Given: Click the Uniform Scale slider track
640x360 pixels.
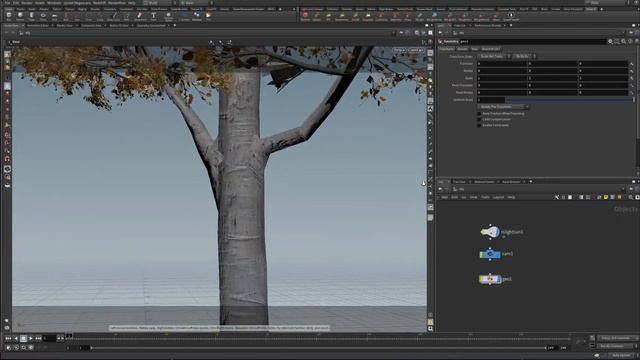Looking at the screenshot, I should pos(569,100).
